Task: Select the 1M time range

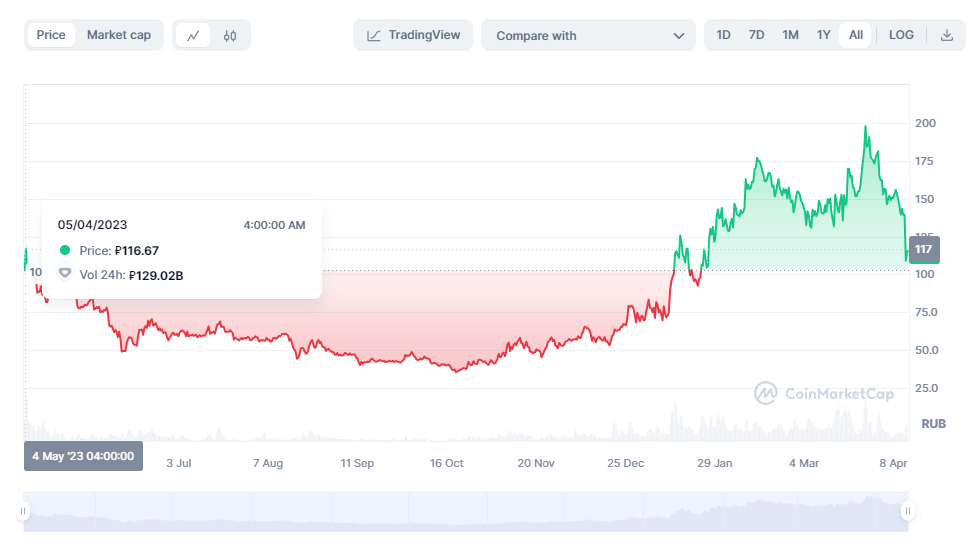Action: pos(790,35)
